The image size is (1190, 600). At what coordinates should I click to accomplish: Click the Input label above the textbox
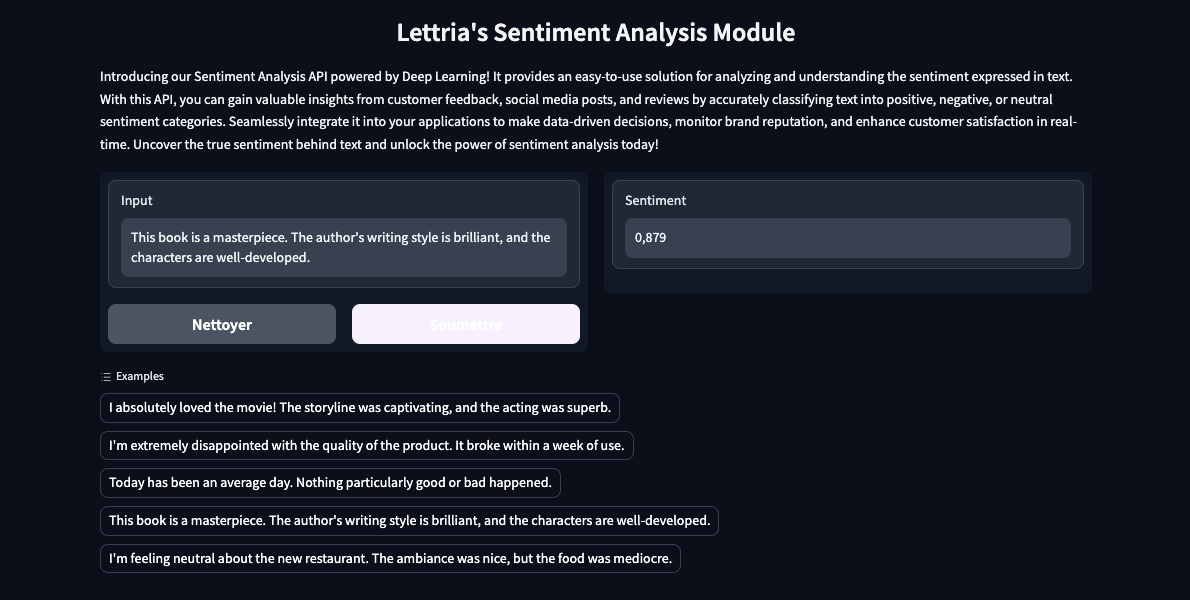[137, 200]
